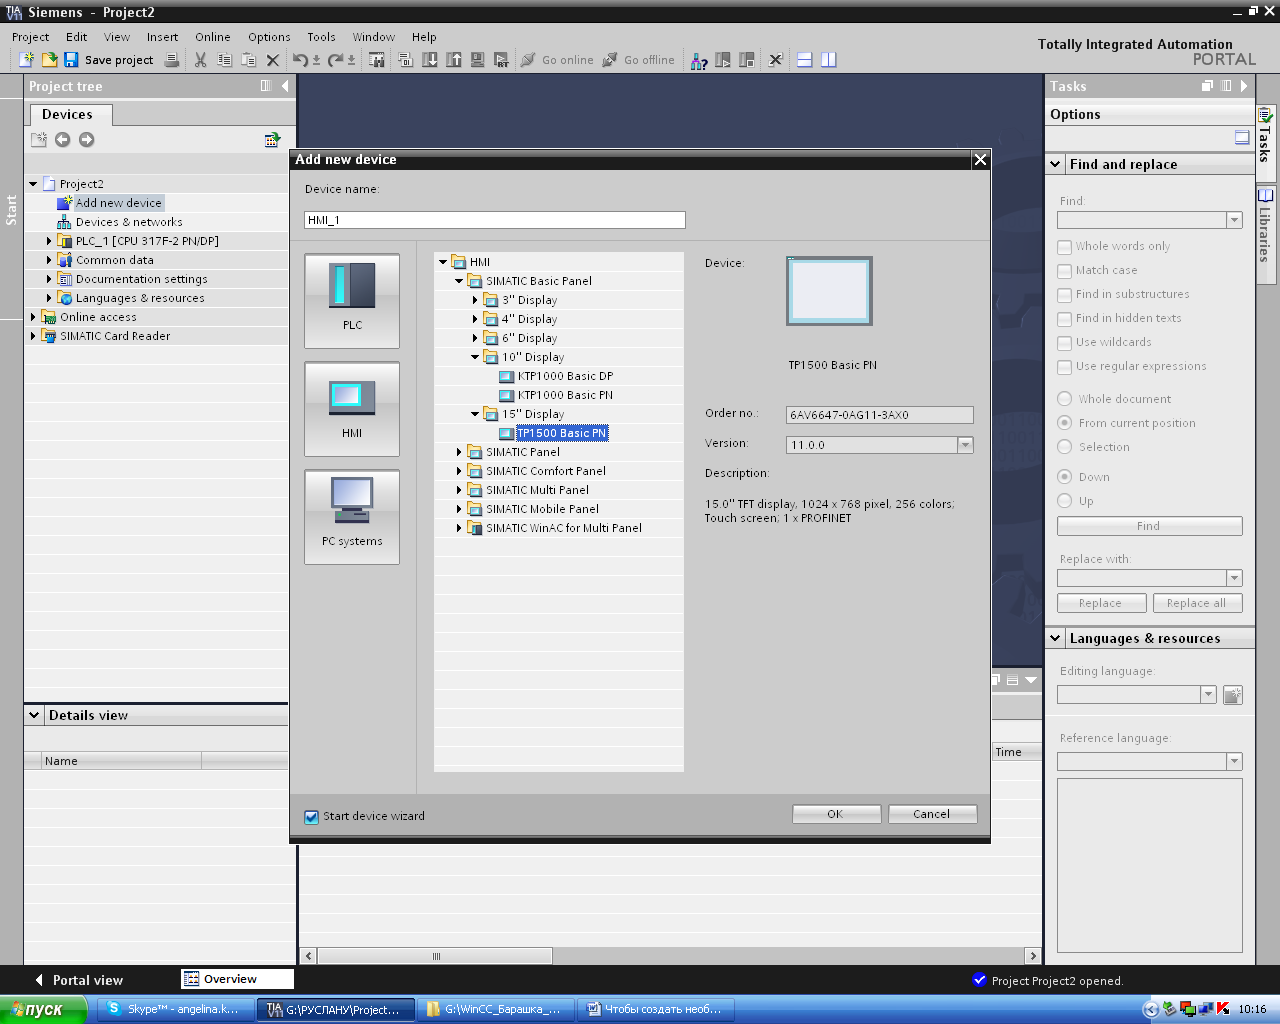Collapse the Languages & resources section
The image size is (1280, 1024).
tap(1055, 638)
